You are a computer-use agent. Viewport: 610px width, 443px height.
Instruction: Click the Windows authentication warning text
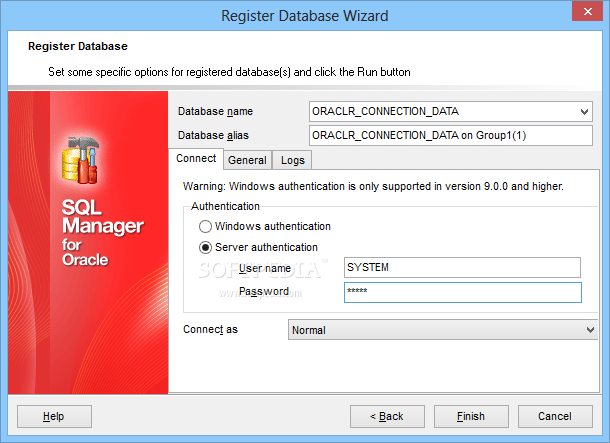pyautogui.click(x=373, y=186)
